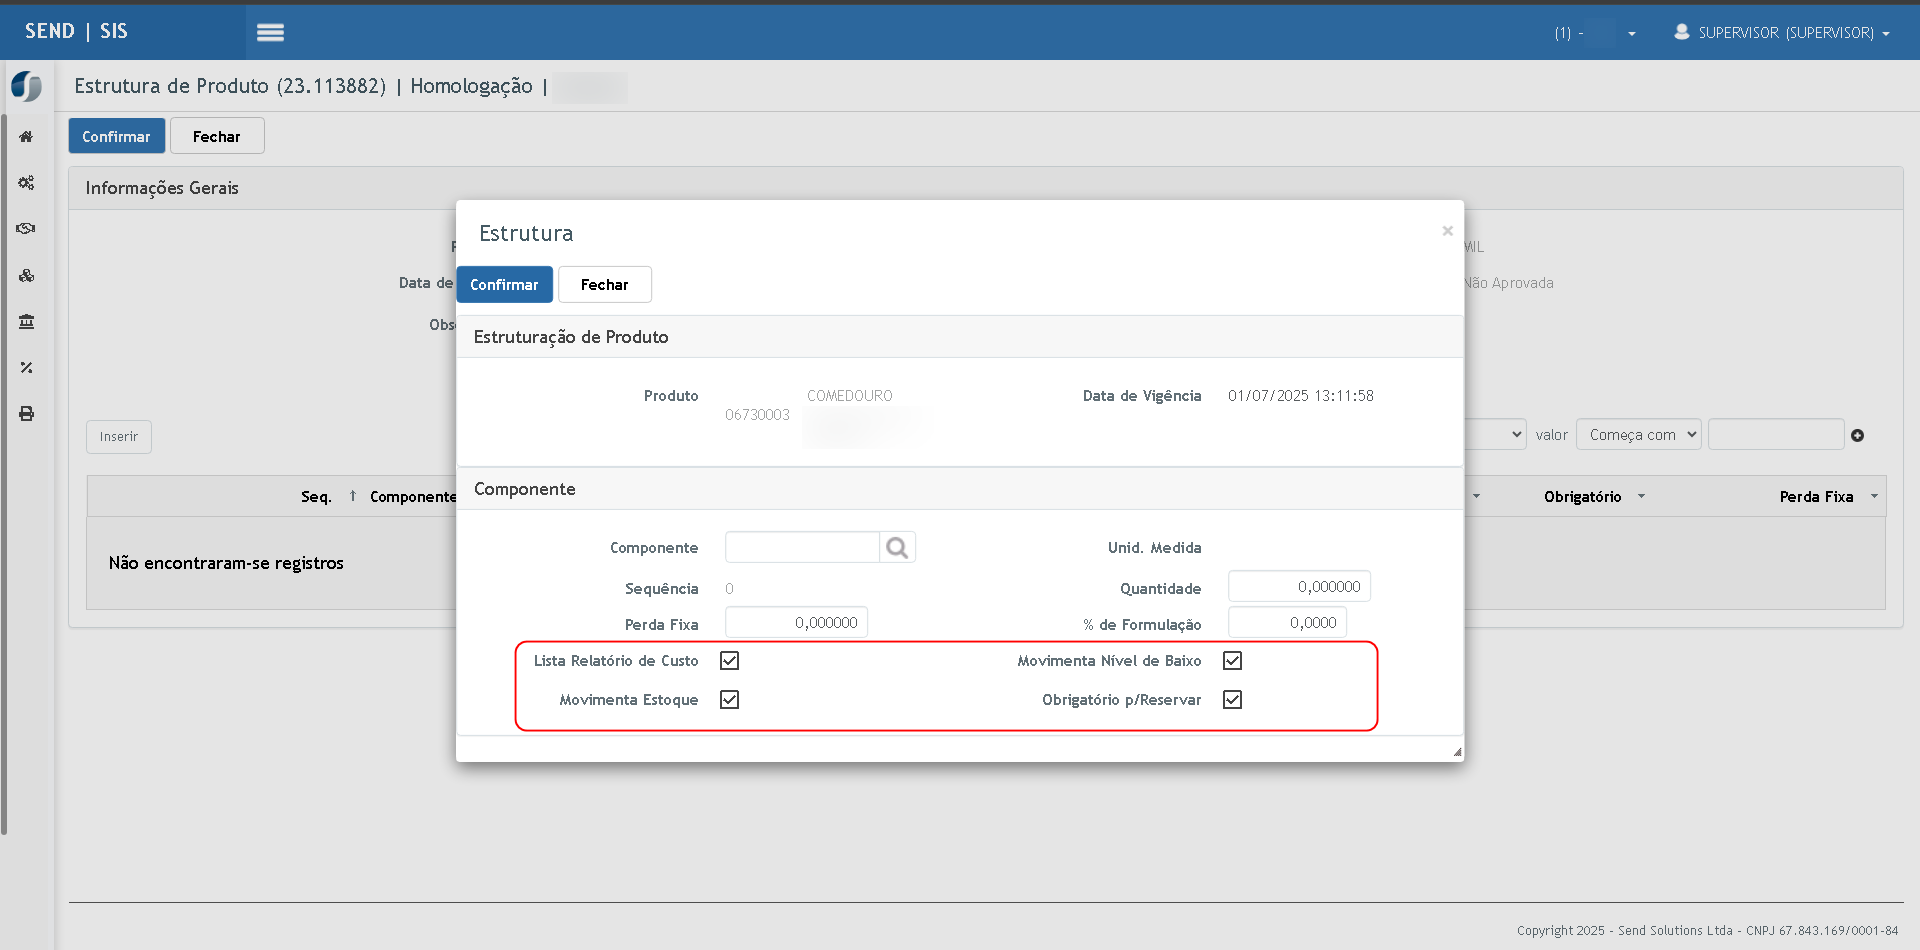Open the printer icon in sidebar
Viewport: 1920px width, 950px height.
pyautogui.click(x=26, y=414)
